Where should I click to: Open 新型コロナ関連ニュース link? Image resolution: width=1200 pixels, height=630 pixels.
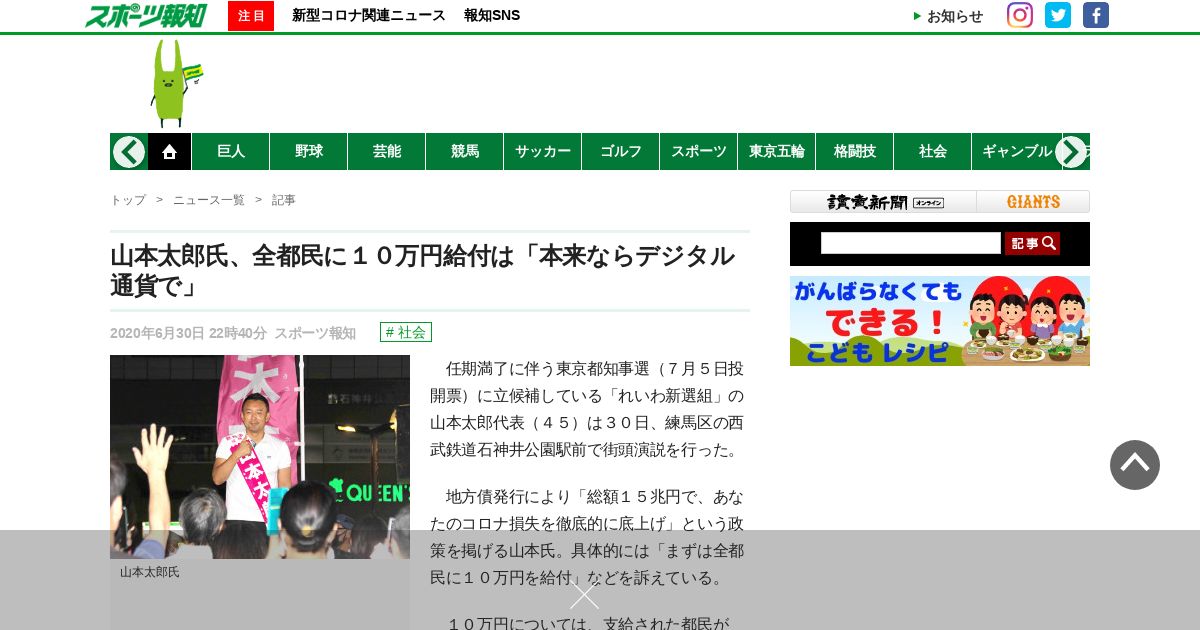click(369, 16)
